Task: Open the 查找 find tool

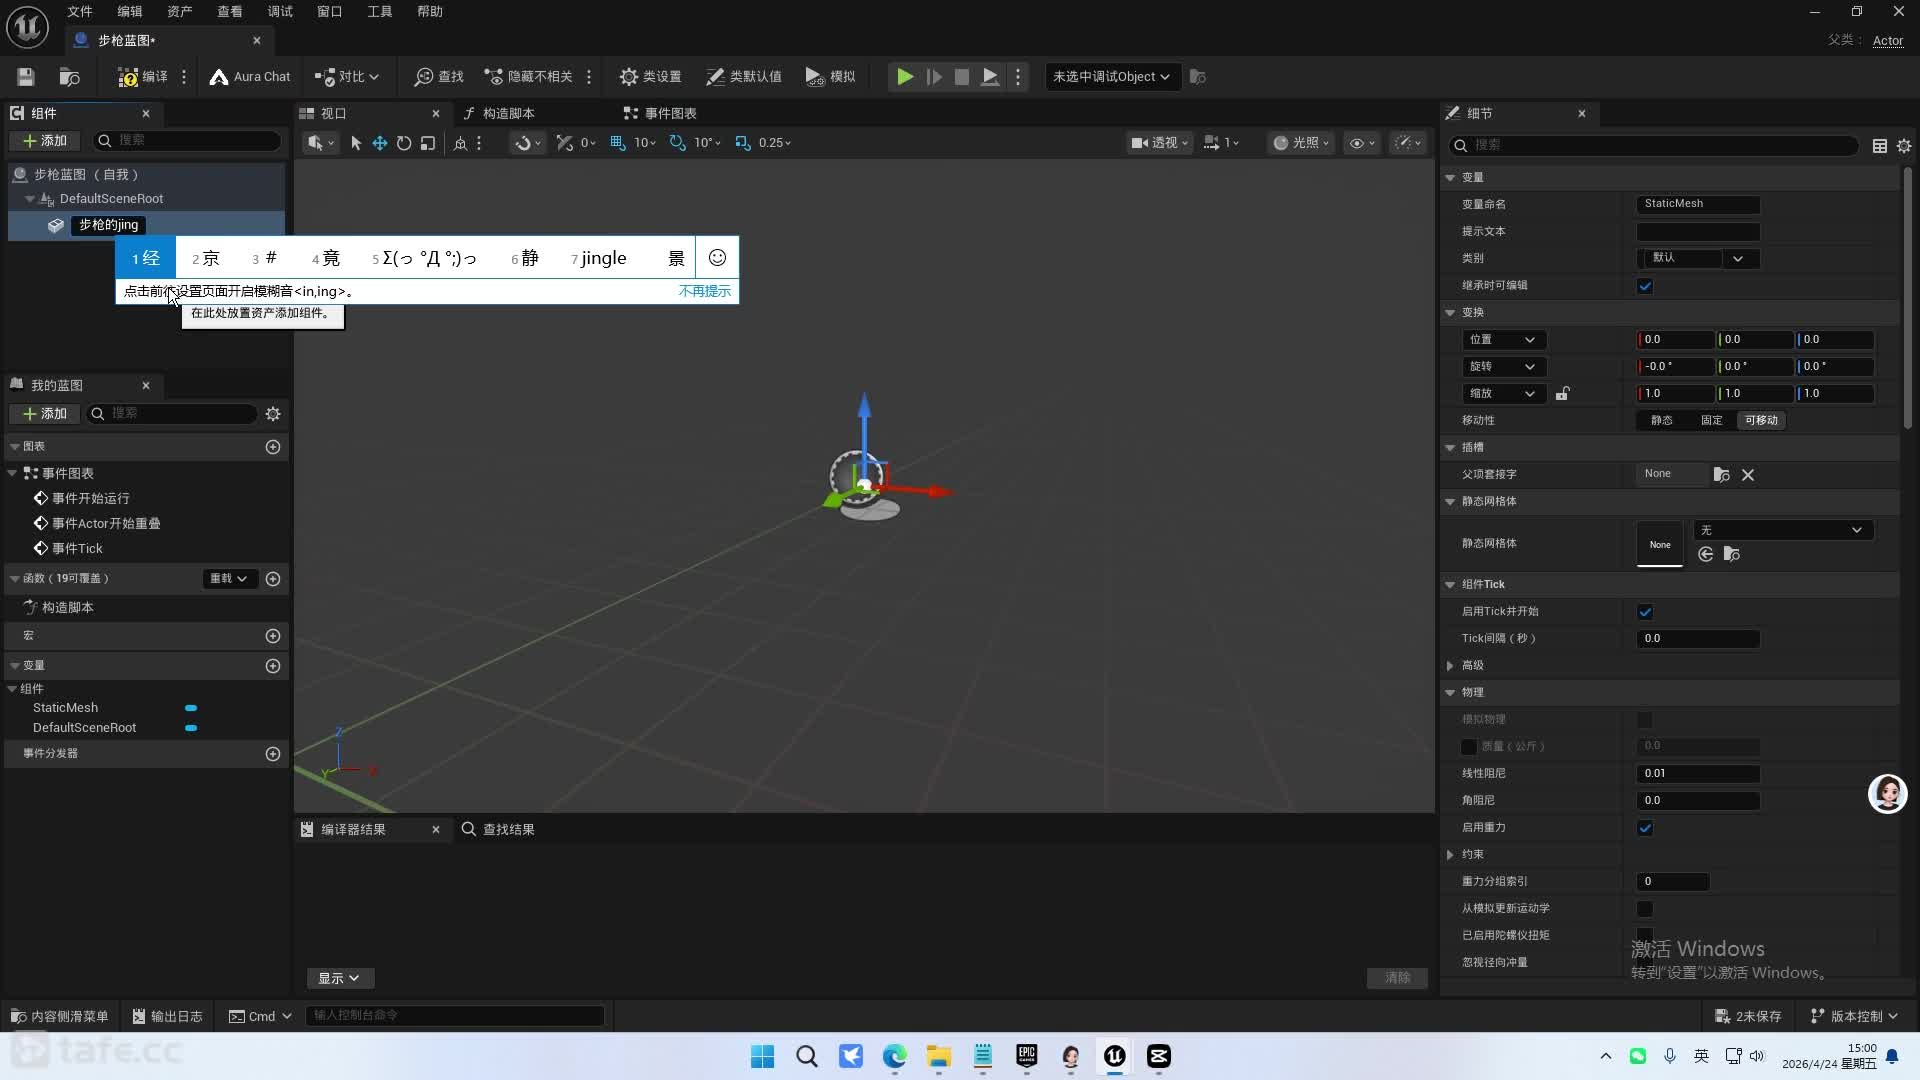Action: click(x=439, y=77)
